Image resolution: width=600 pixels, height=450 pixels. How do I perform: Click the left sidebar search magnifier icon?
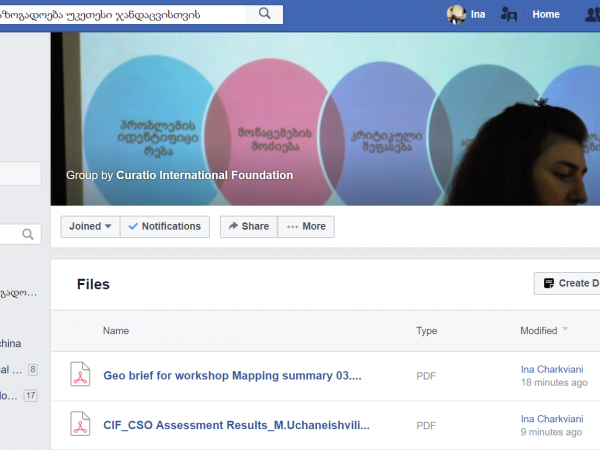click(28, 234)
